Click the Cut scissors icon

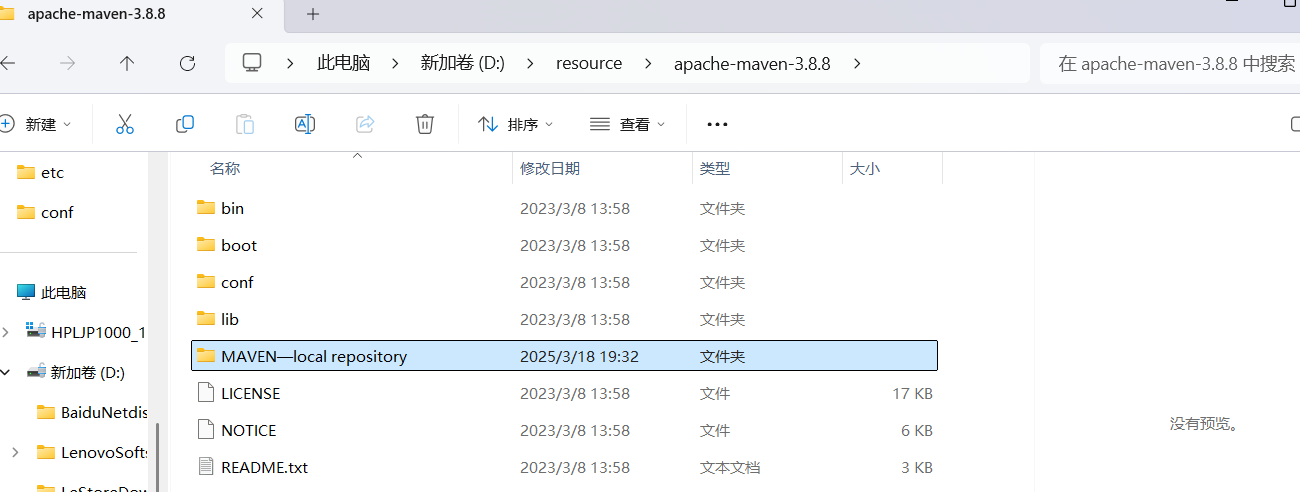click(x=125, y=124)
